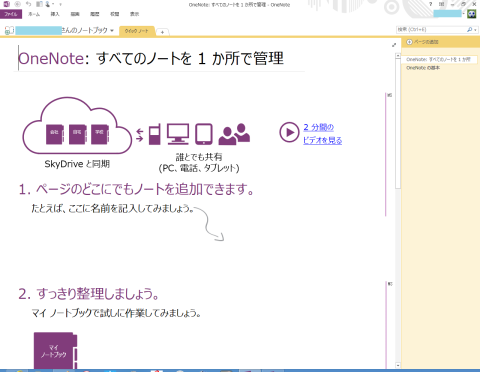The height and width of the screenshot is (372, 480).
Task: Click the '誰とでも共有' caption
Action: pyautogui.click(x=199, y=157)
